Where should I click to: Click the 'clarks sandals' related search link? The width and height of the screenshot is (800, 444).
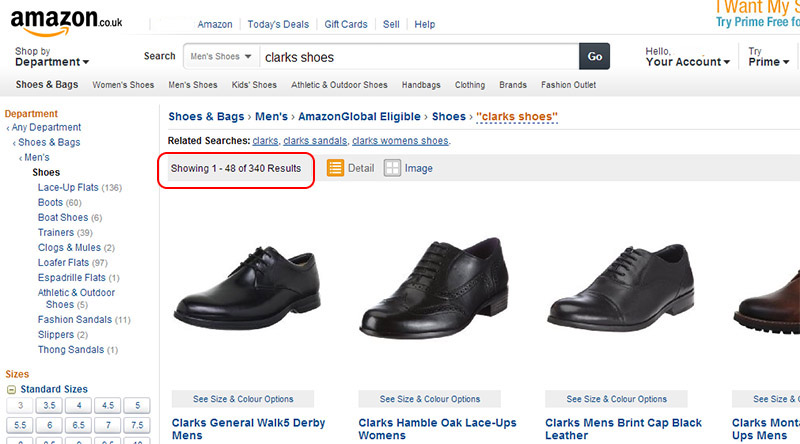(315, 141)
